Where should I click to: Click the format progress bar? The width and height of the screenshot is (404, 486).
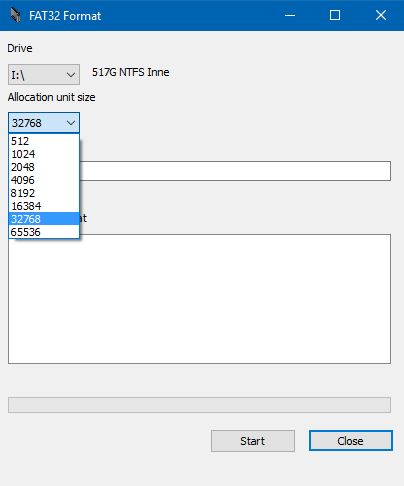pyautogui.click(x=199, y=405)
